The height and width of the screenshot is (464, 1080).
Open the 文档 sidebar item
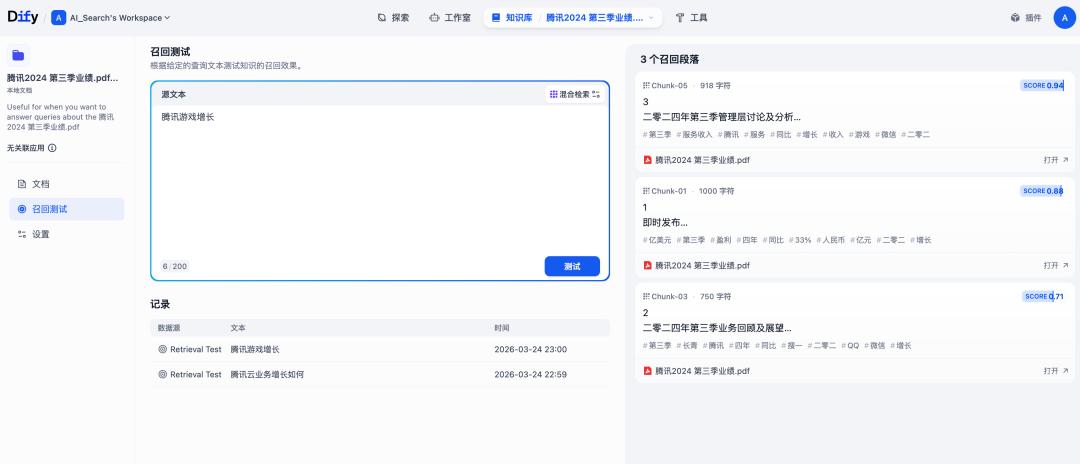coord(67,184)
